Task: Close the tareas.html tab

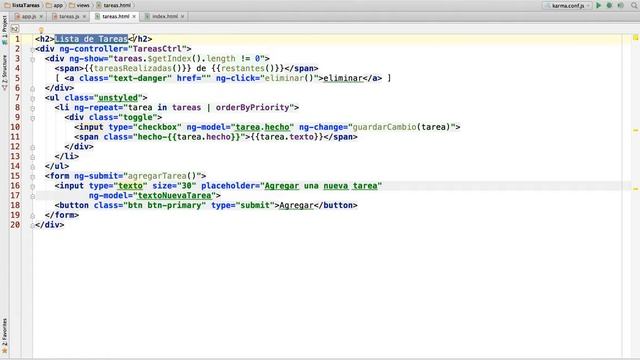Action: pyautogui.click(x=134, y=16)
